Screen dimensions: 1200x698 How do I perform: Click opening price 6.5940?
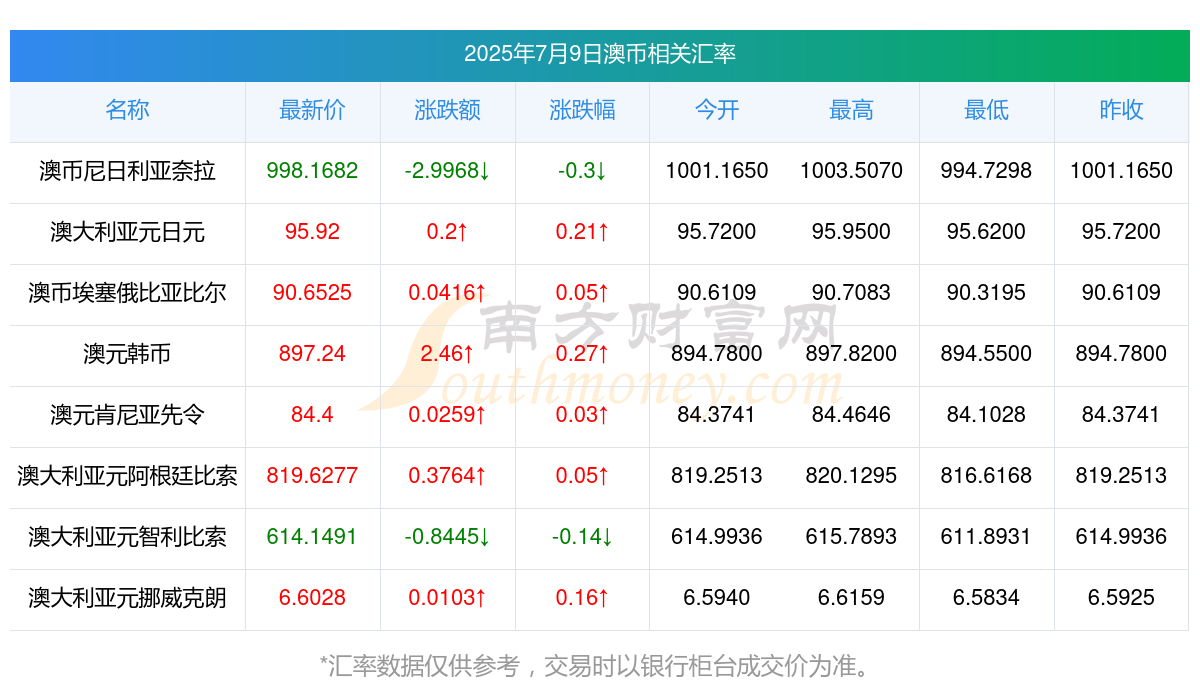(717, 598)
